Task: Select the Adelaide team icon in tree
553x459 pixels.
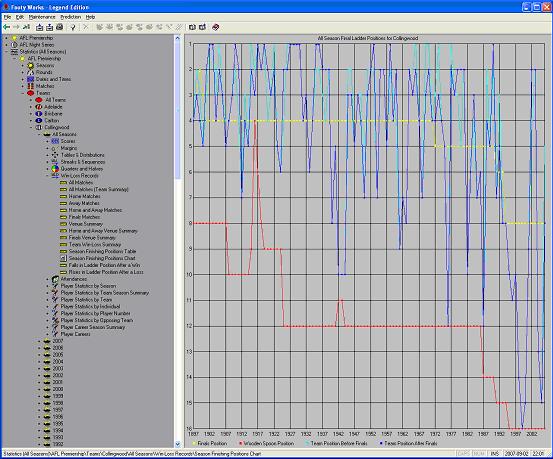Action: pyautogui.click(x=39, y=107)
